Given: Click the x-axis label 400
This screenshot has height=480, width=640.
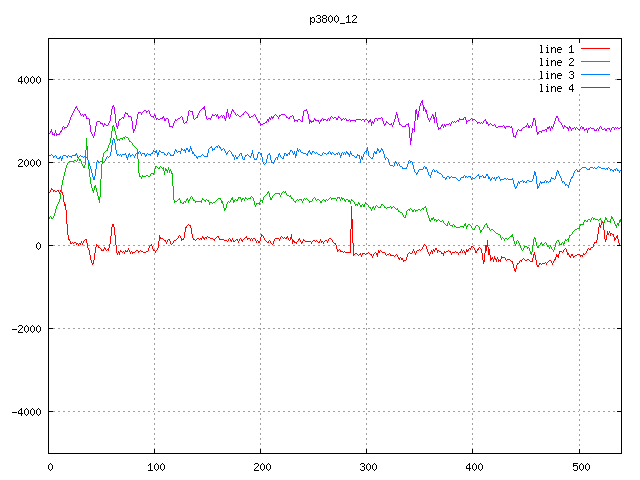Looking at the screenshot, I should pos(474,467).
